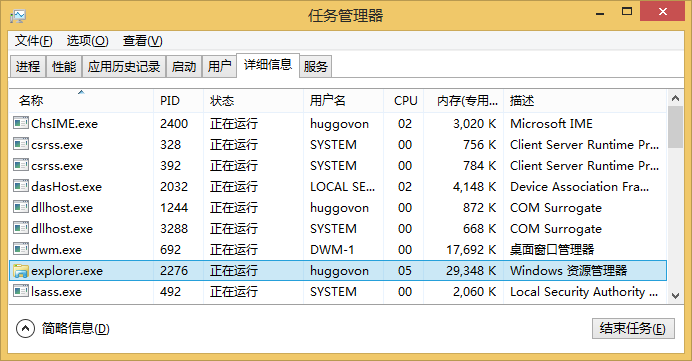Click the dwm.exe process icon
Screen dimensions: 692x361
21,249
